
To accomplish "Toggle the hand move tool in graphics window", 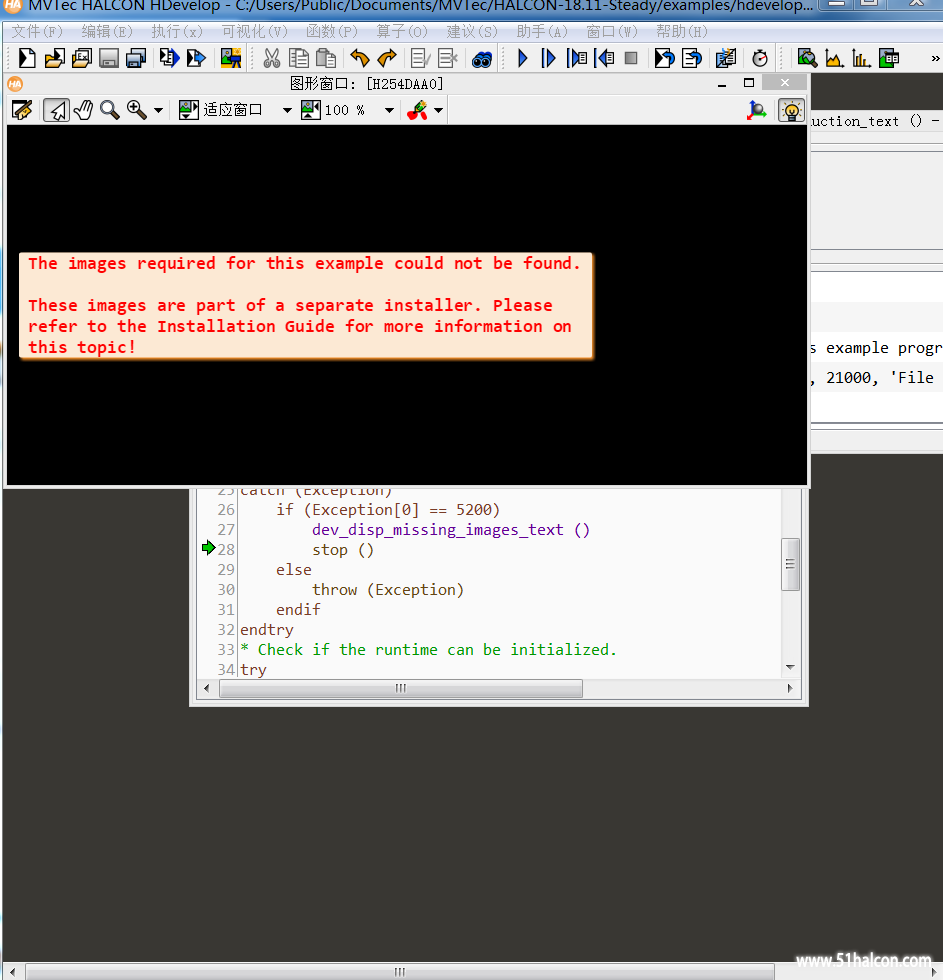I will coord(83,110).
